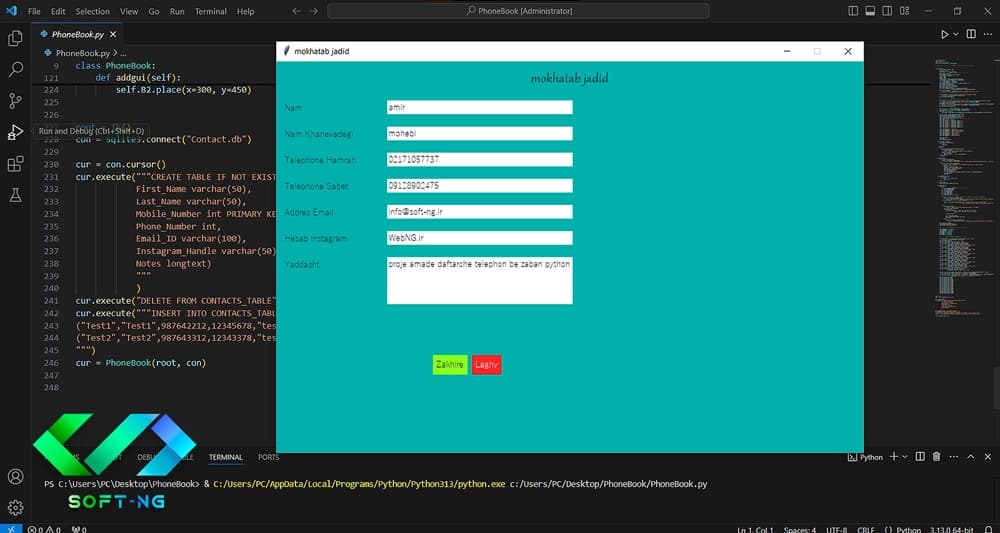This screenshot has width=1000, height=533.
Task: Kill the terminal with the trash icon
Action: tap(936, 456)
